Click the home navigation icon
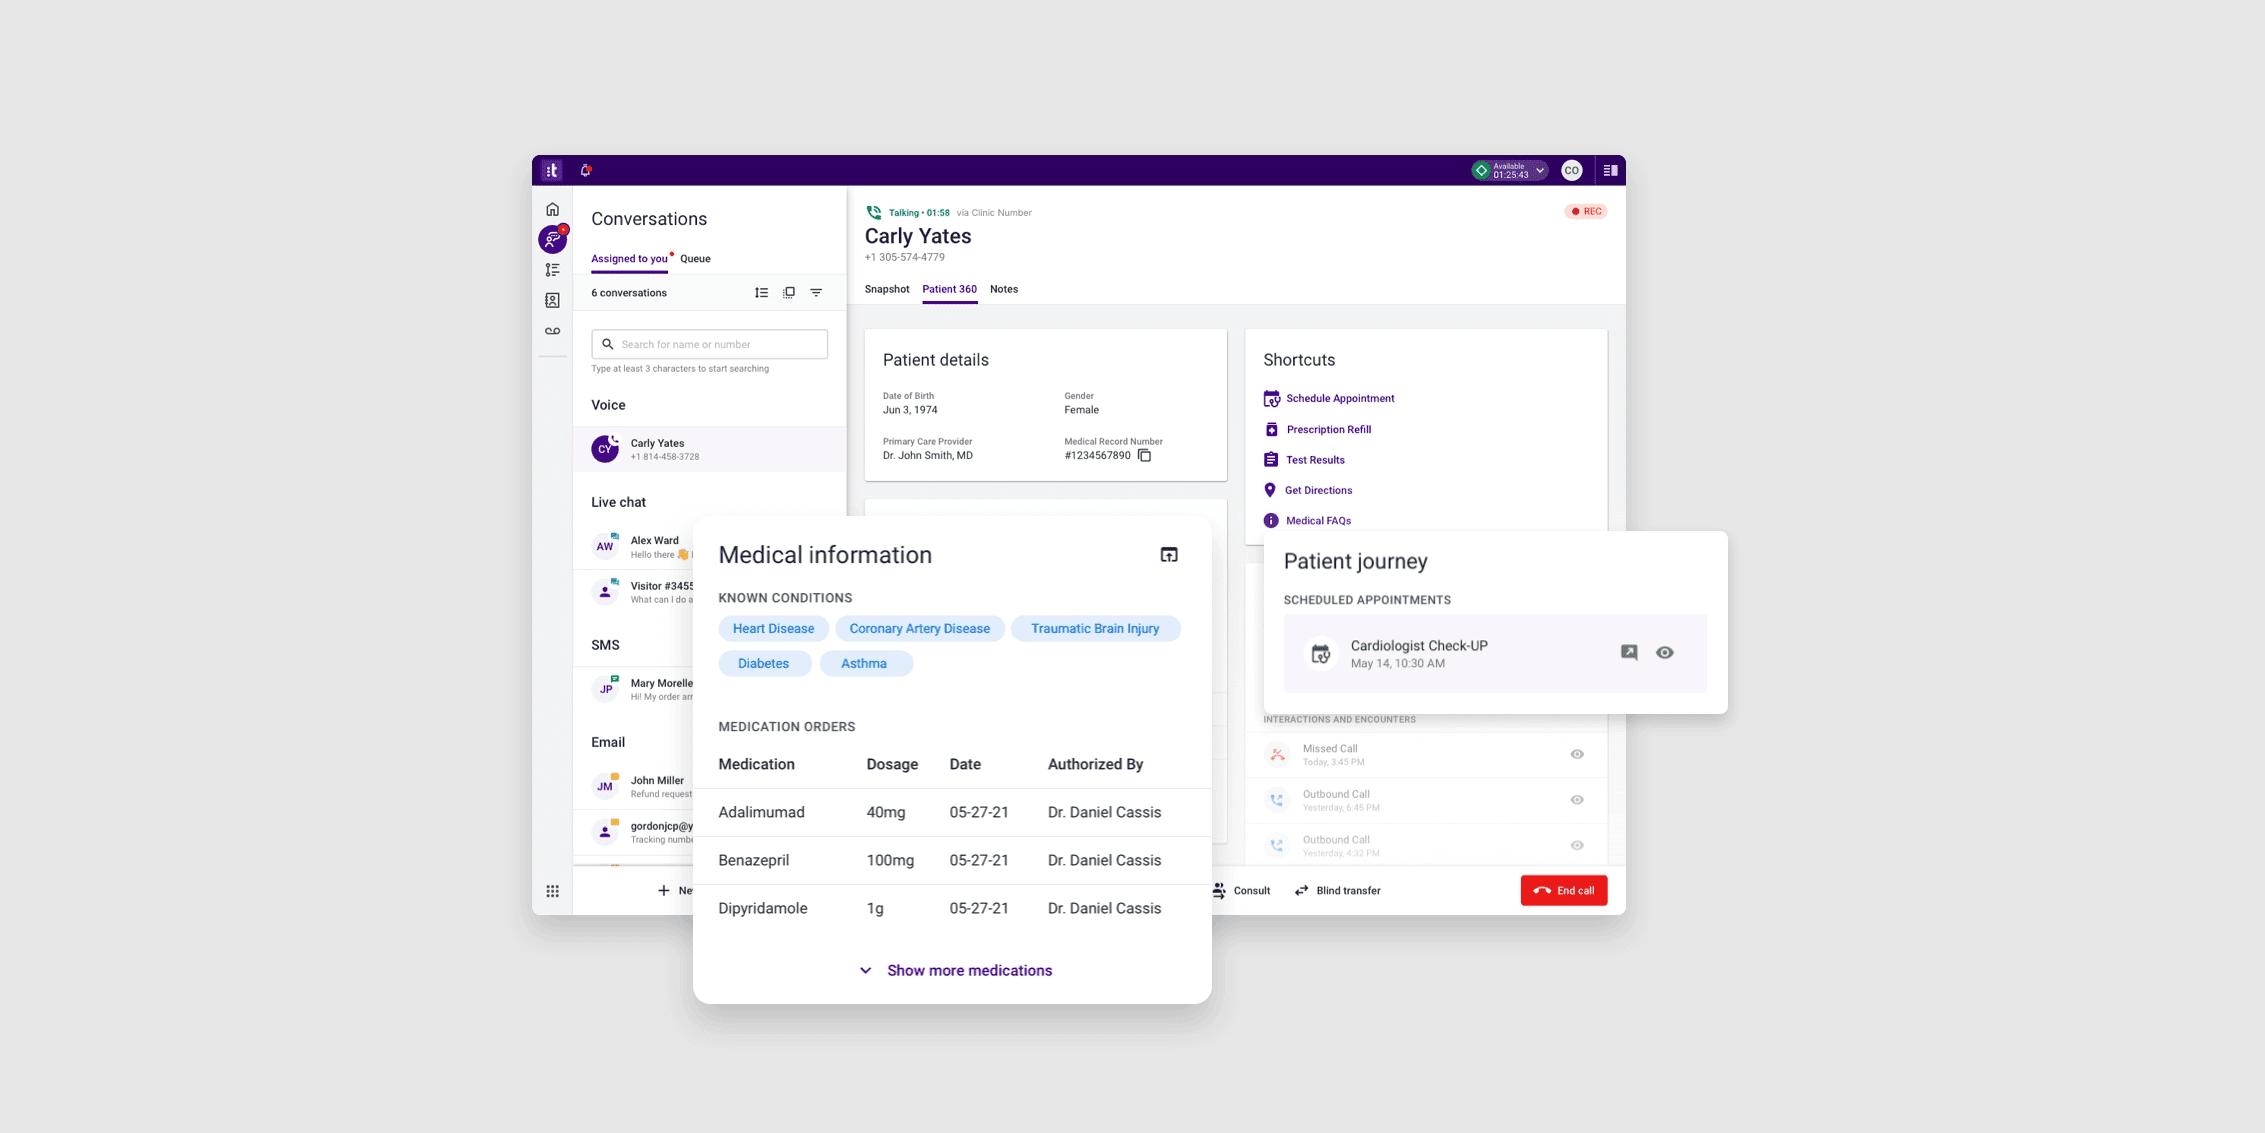 (x=553, y=207)
